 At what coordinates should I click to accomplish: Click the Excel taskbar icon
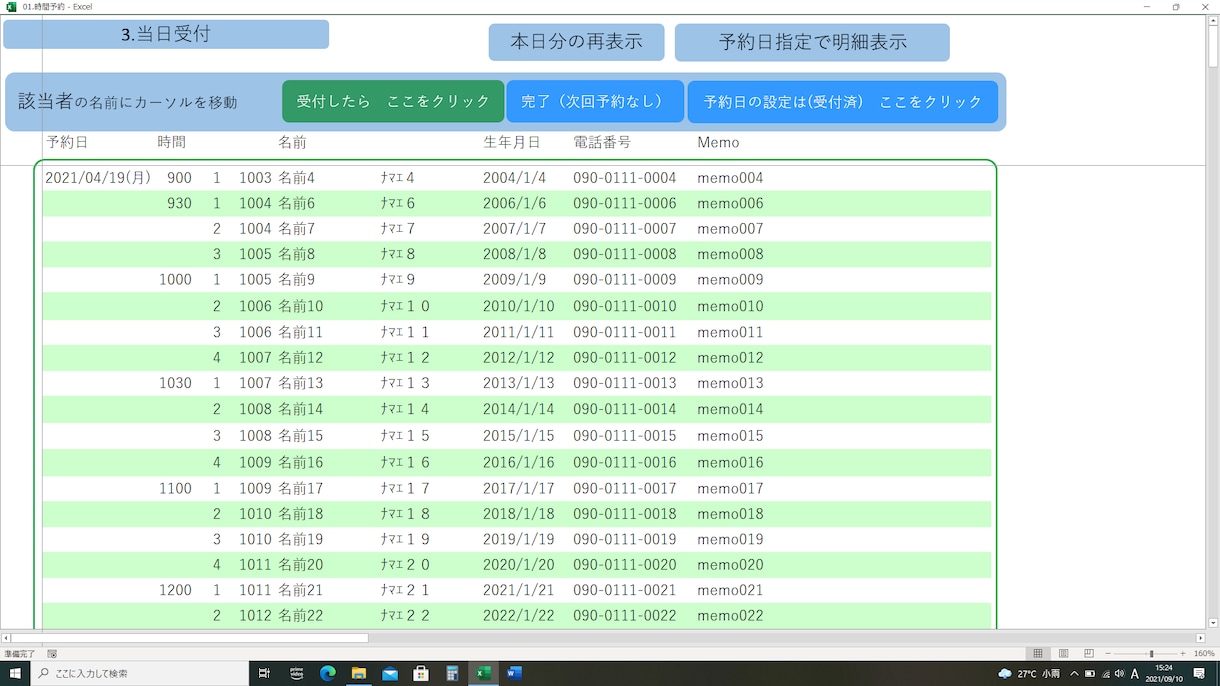pyautogui.click(x=483, y=673)
